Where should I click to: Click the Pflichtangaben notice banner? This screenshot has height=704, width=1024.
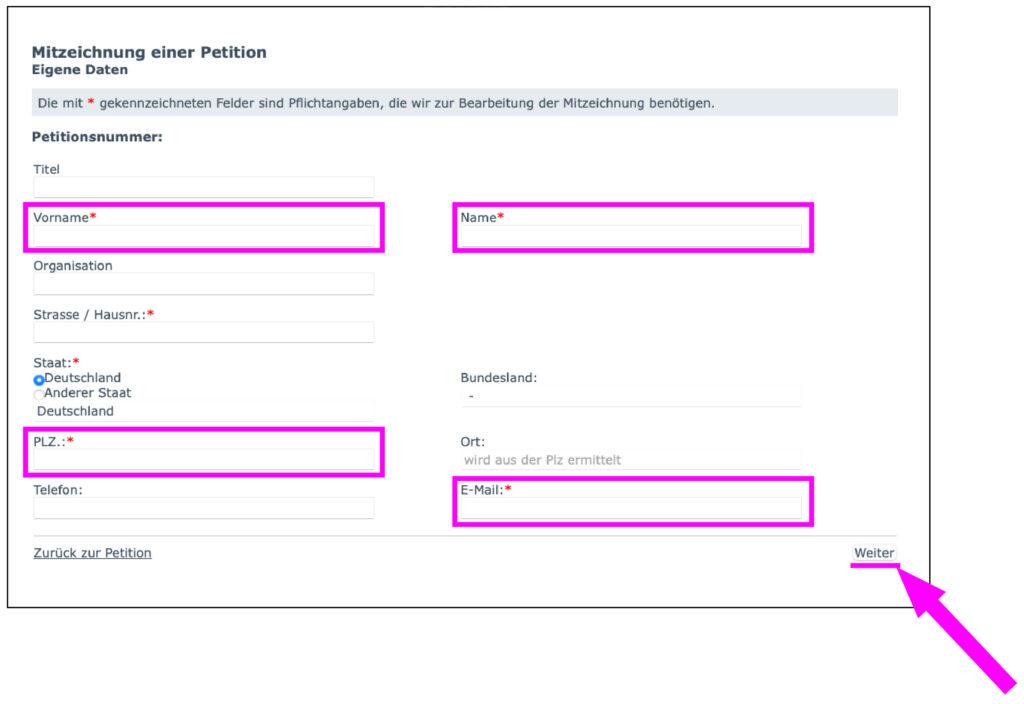tap(464, 103)
